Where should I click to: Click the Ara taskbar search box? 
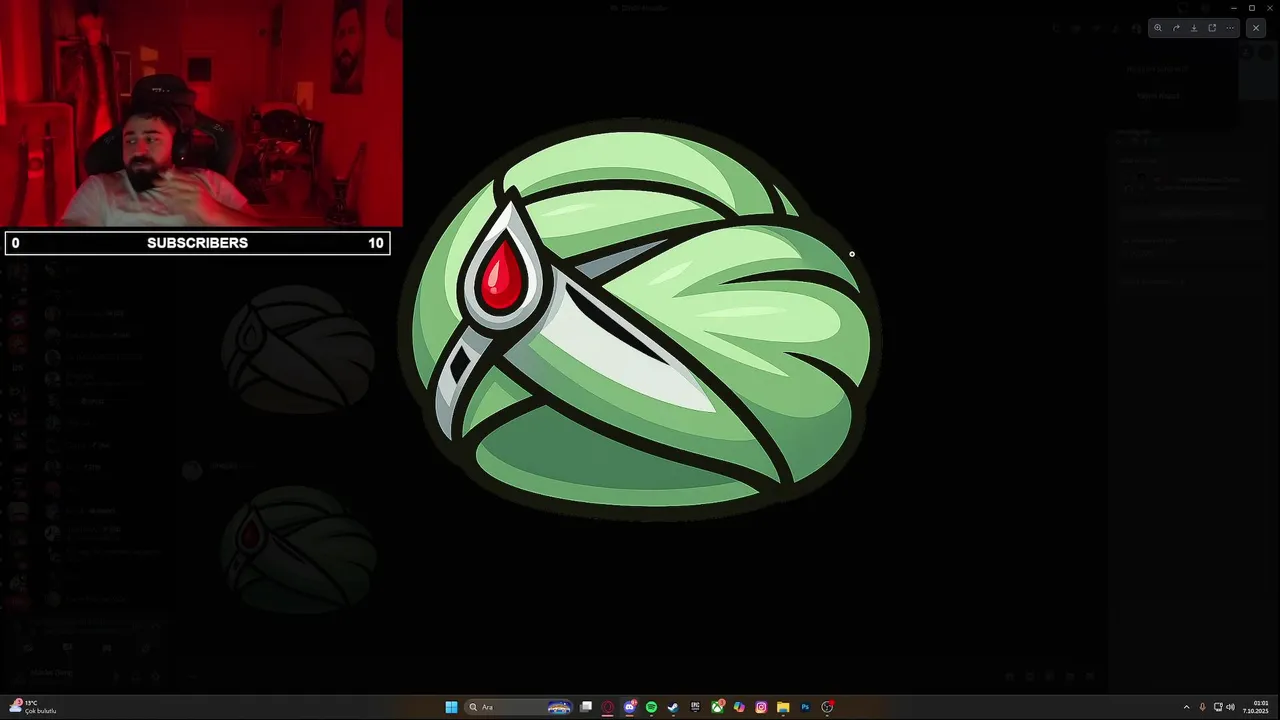coord(519,707)
